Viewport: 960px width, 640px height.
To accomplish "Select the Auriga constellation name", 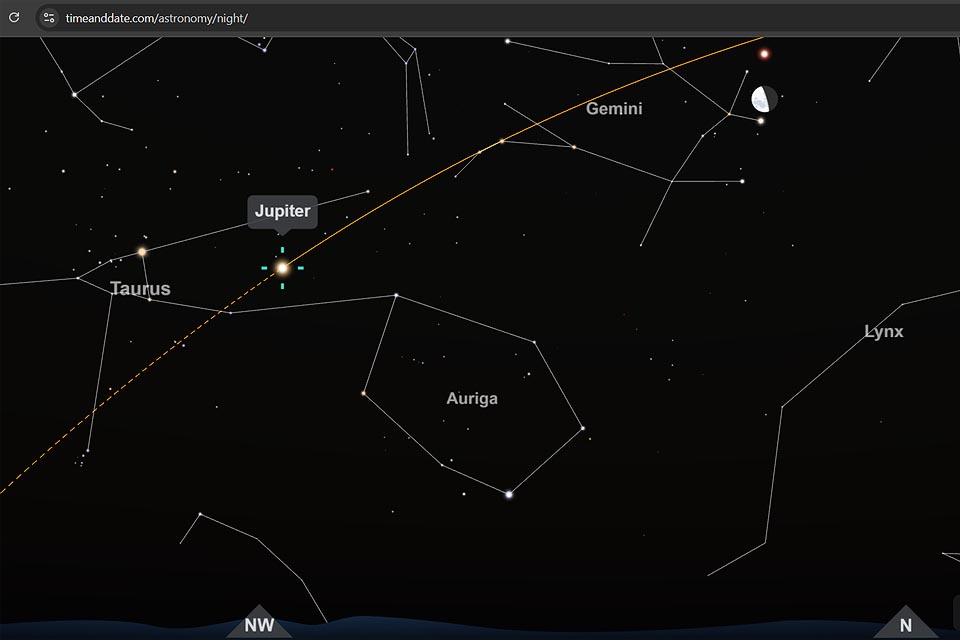I will [x=471, y=399].
